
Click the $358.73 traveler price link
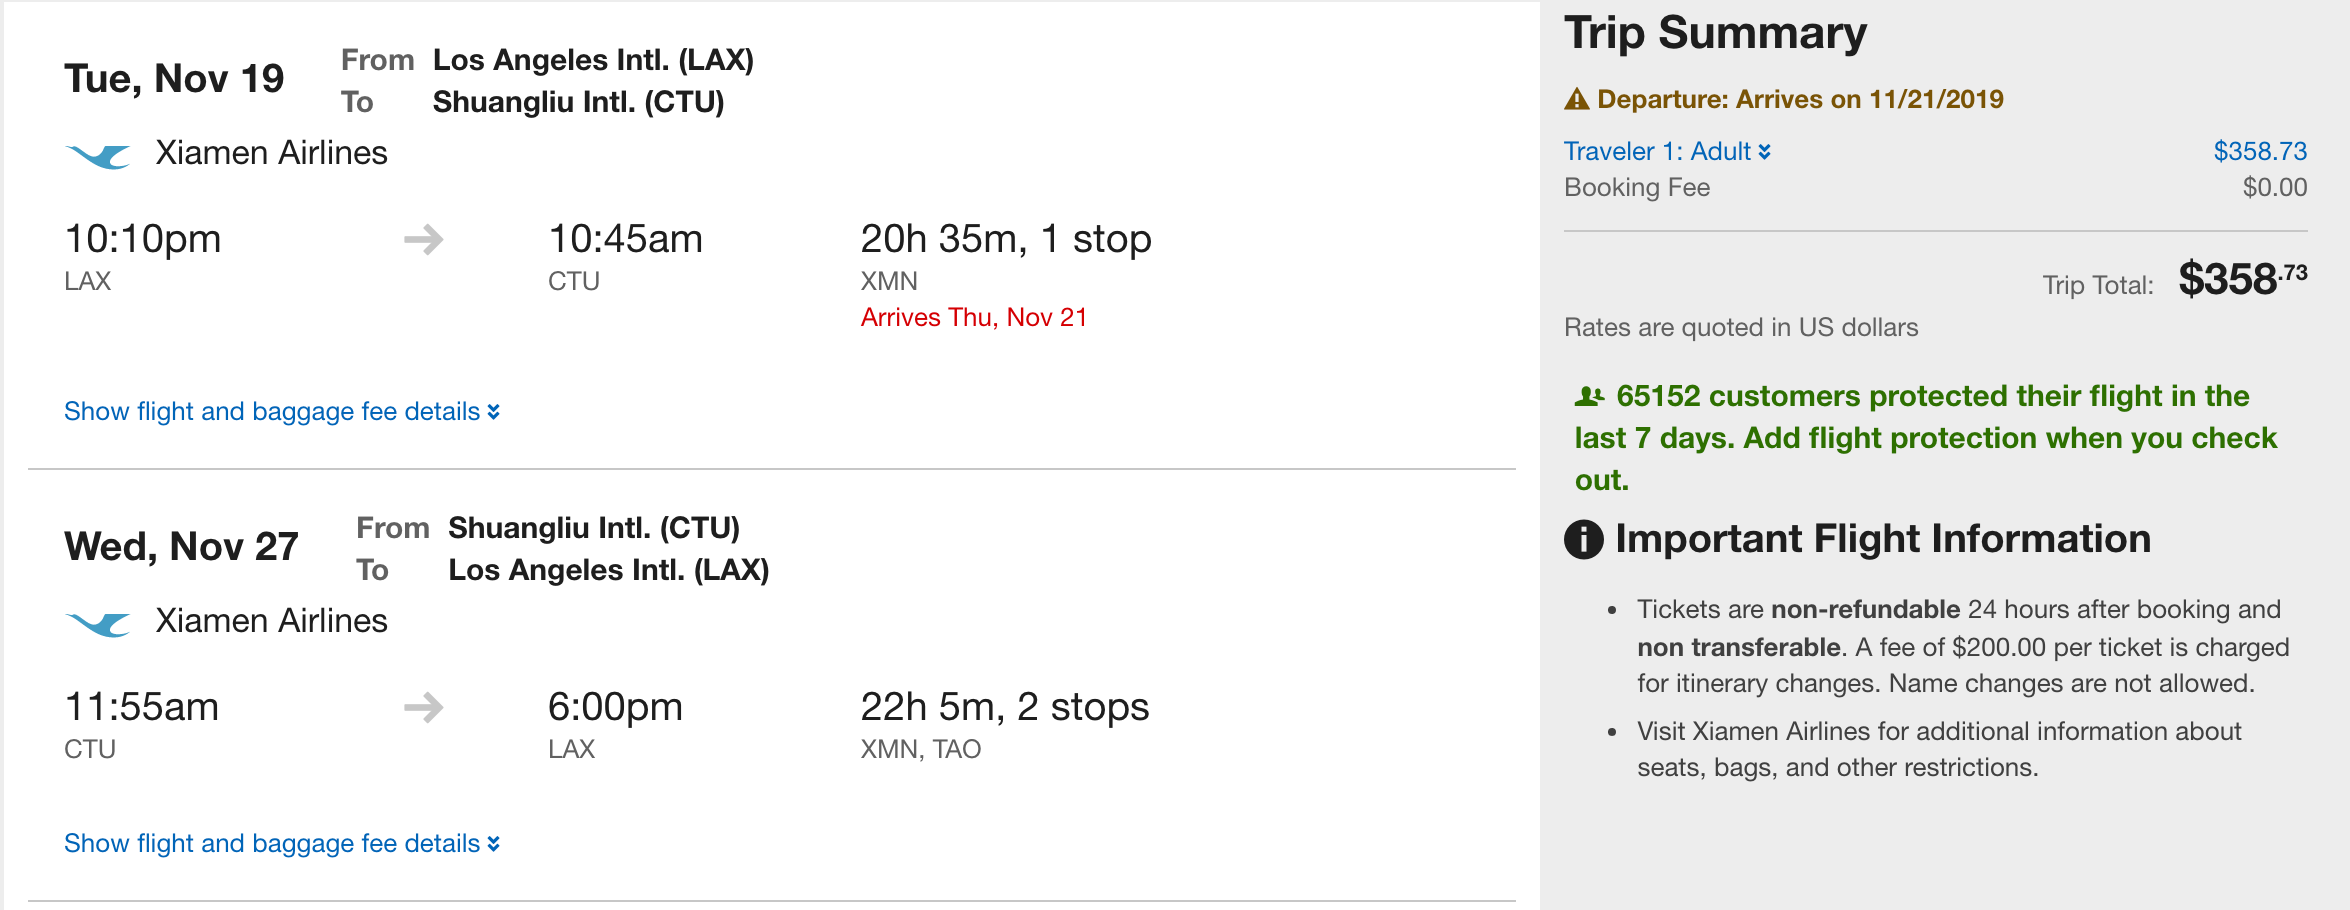pos(2259,151)
